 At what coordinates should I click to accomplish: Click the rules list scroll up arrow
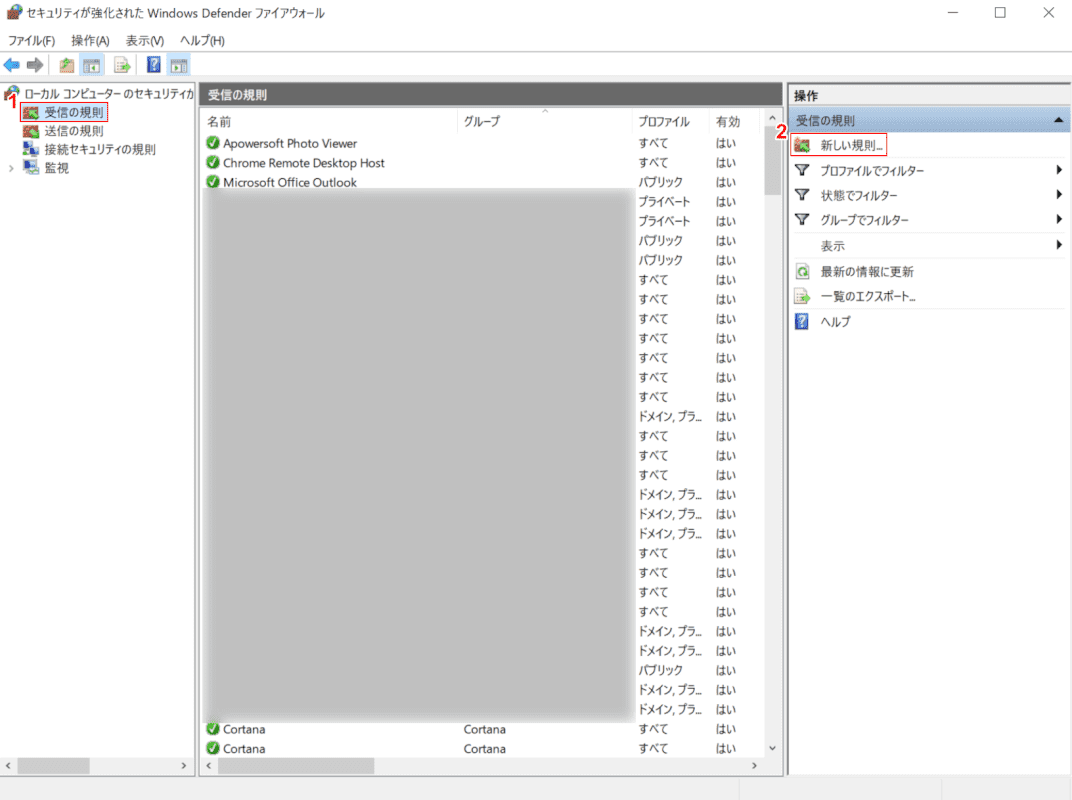[x=773, y=118]
